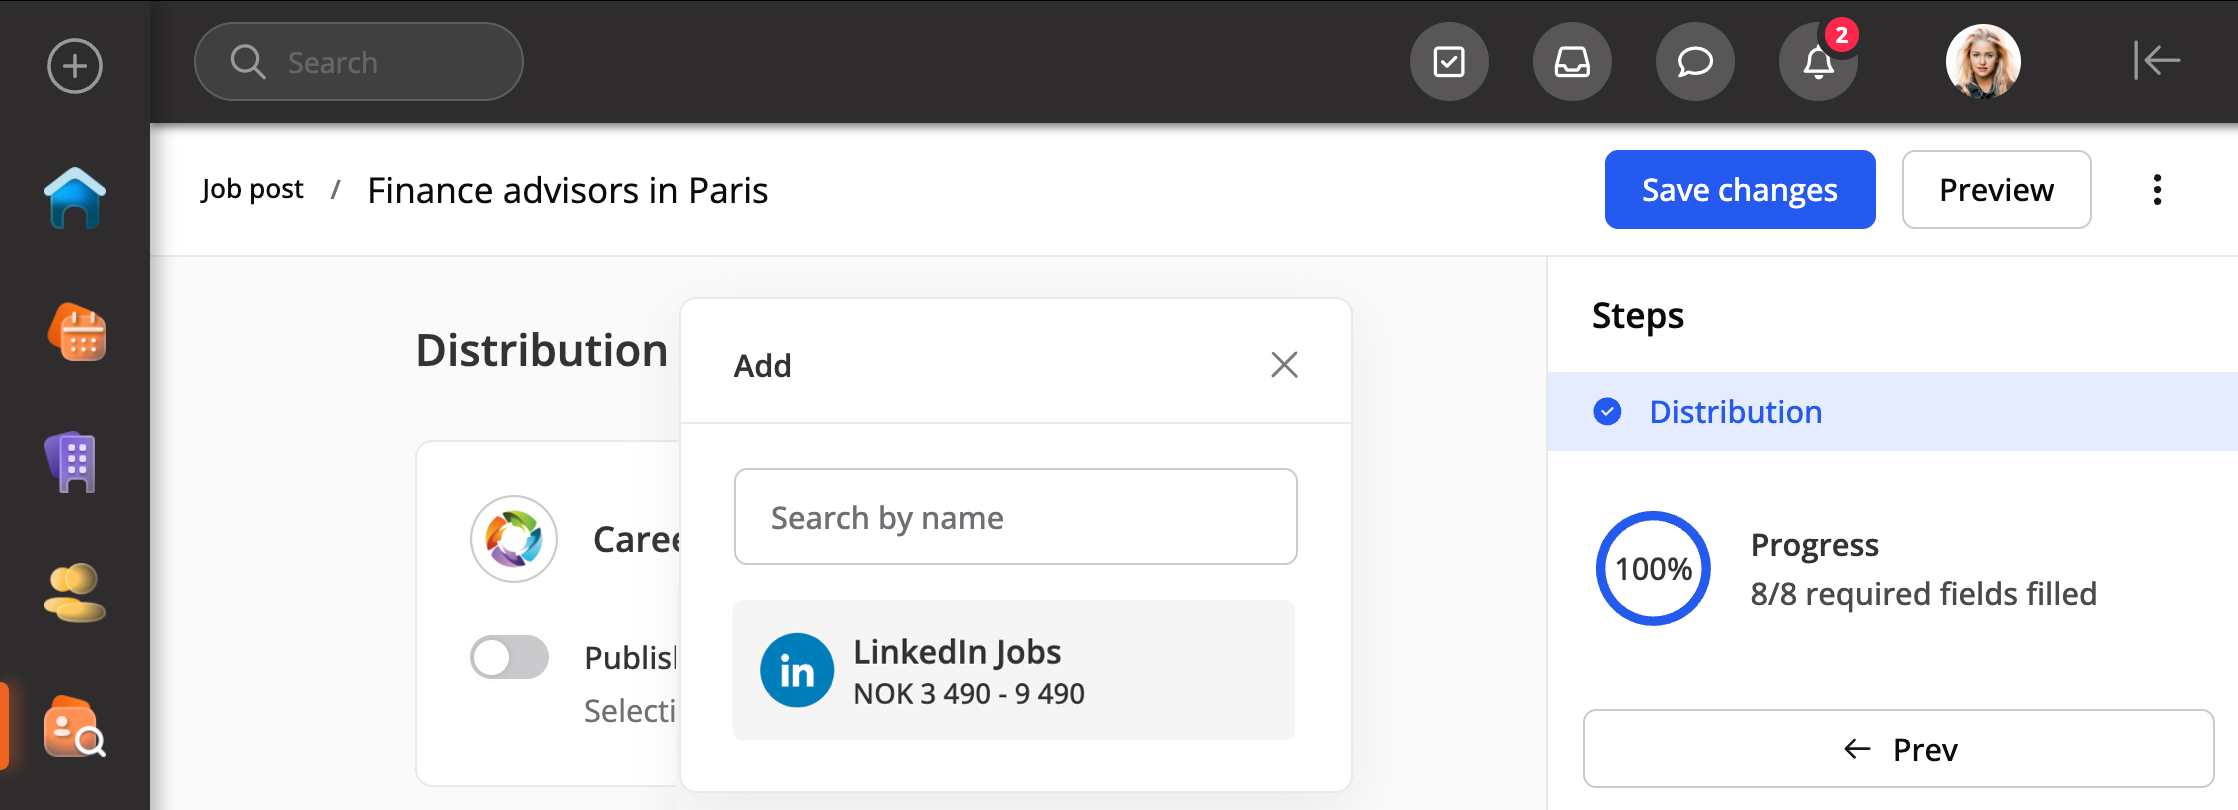Open the yellow people sidebar icon

point(75,592)
